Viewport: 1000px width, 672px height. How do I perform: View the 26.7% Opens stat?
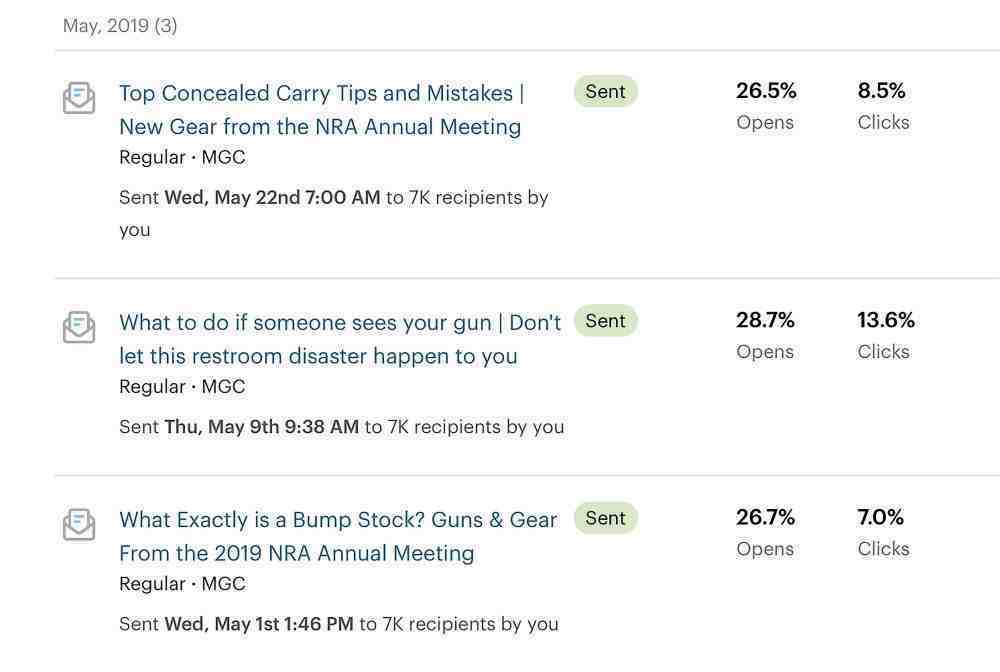[x=765, y=532]
